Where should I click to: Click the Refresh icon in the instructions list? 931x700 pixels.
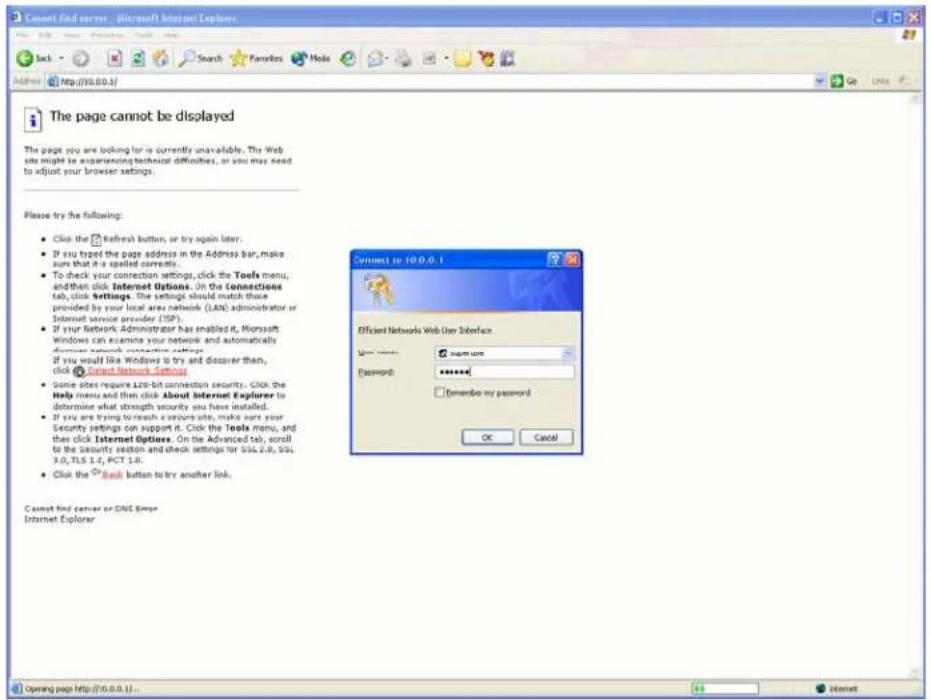click(x=96, y=239)
